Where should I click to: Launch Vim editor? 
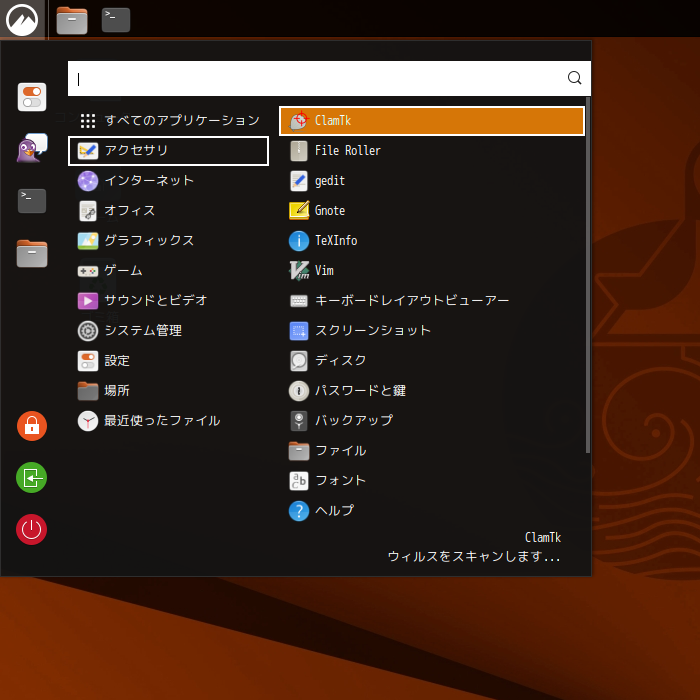432,271
